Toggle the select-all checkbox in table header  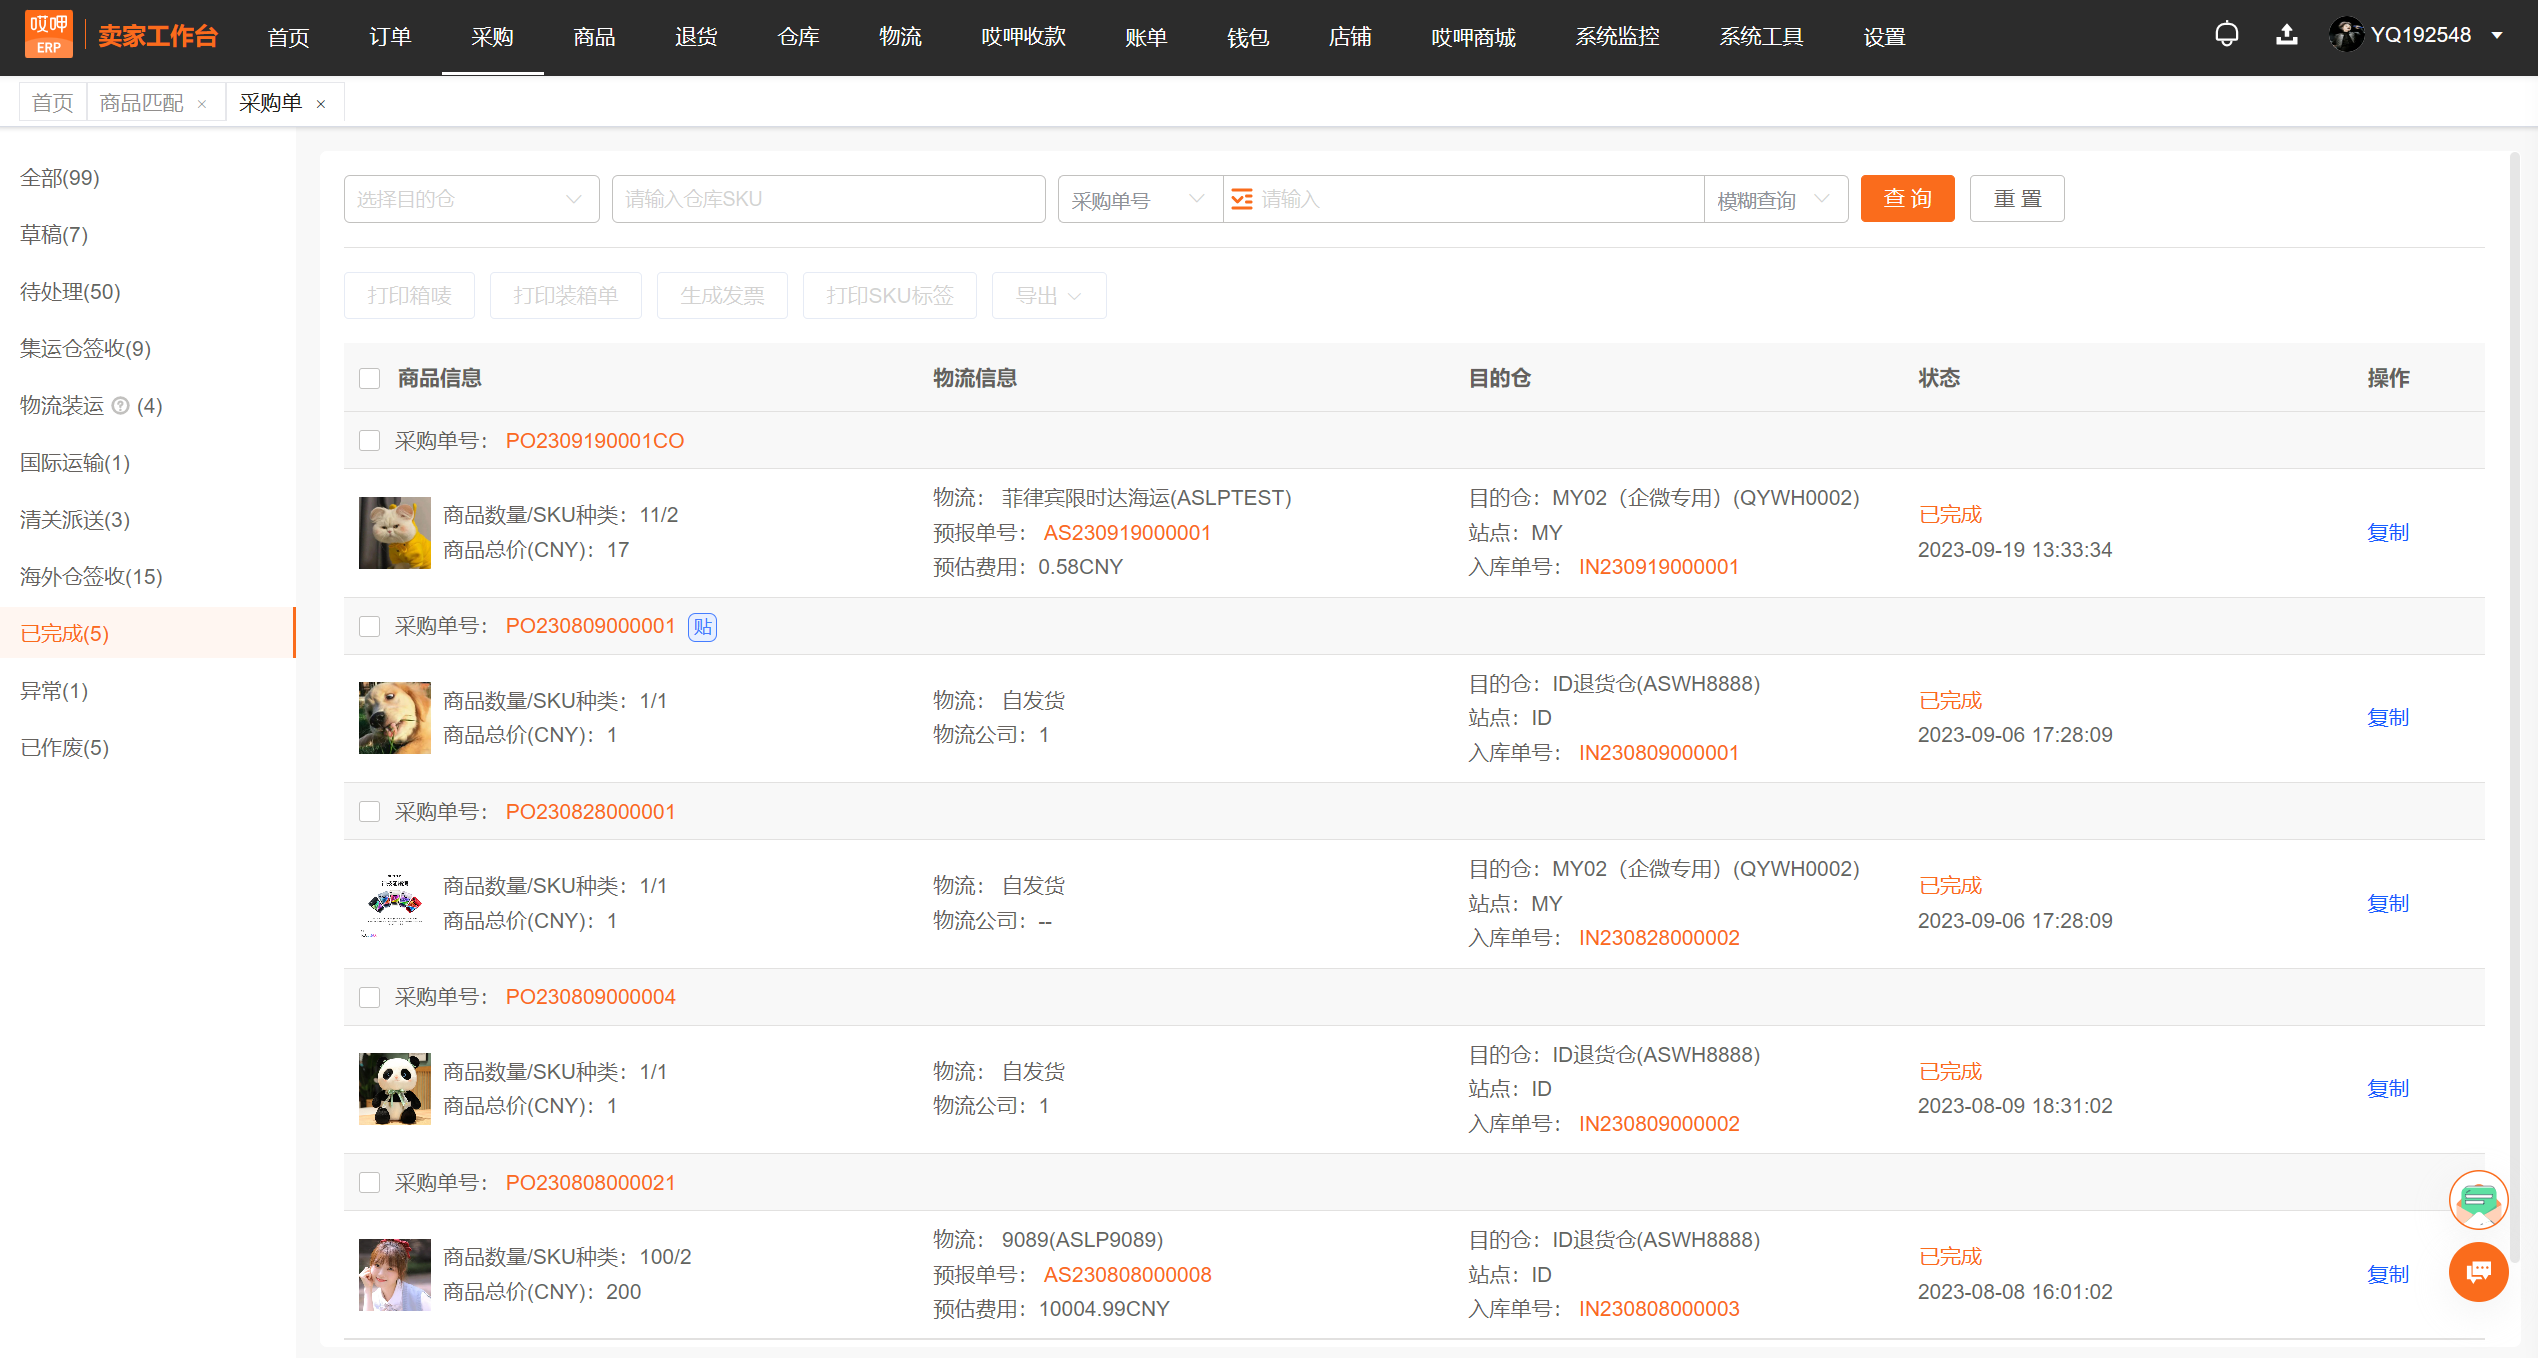pyautogui.click(x=369, y=378)
